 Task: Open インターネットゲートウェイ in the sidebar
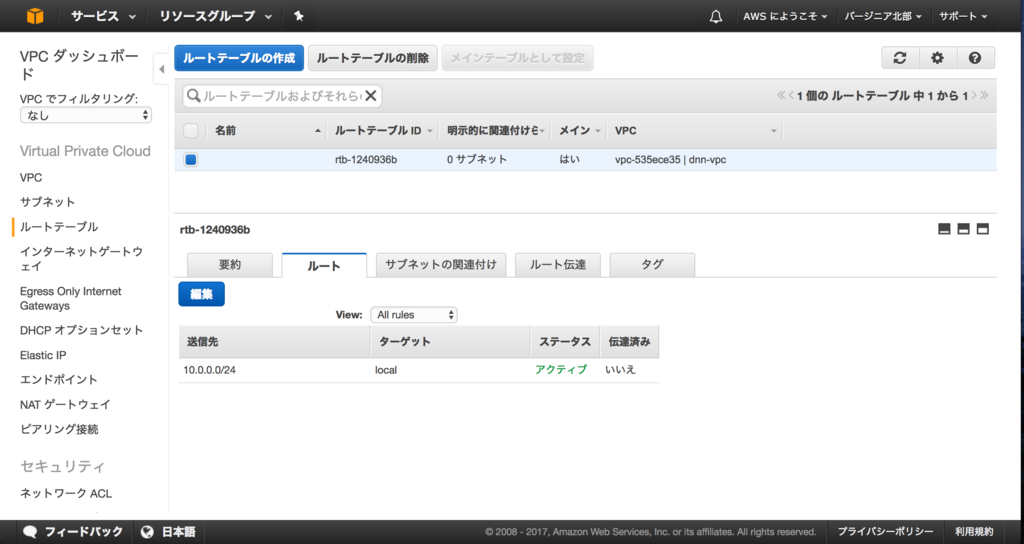coord(81,259)
